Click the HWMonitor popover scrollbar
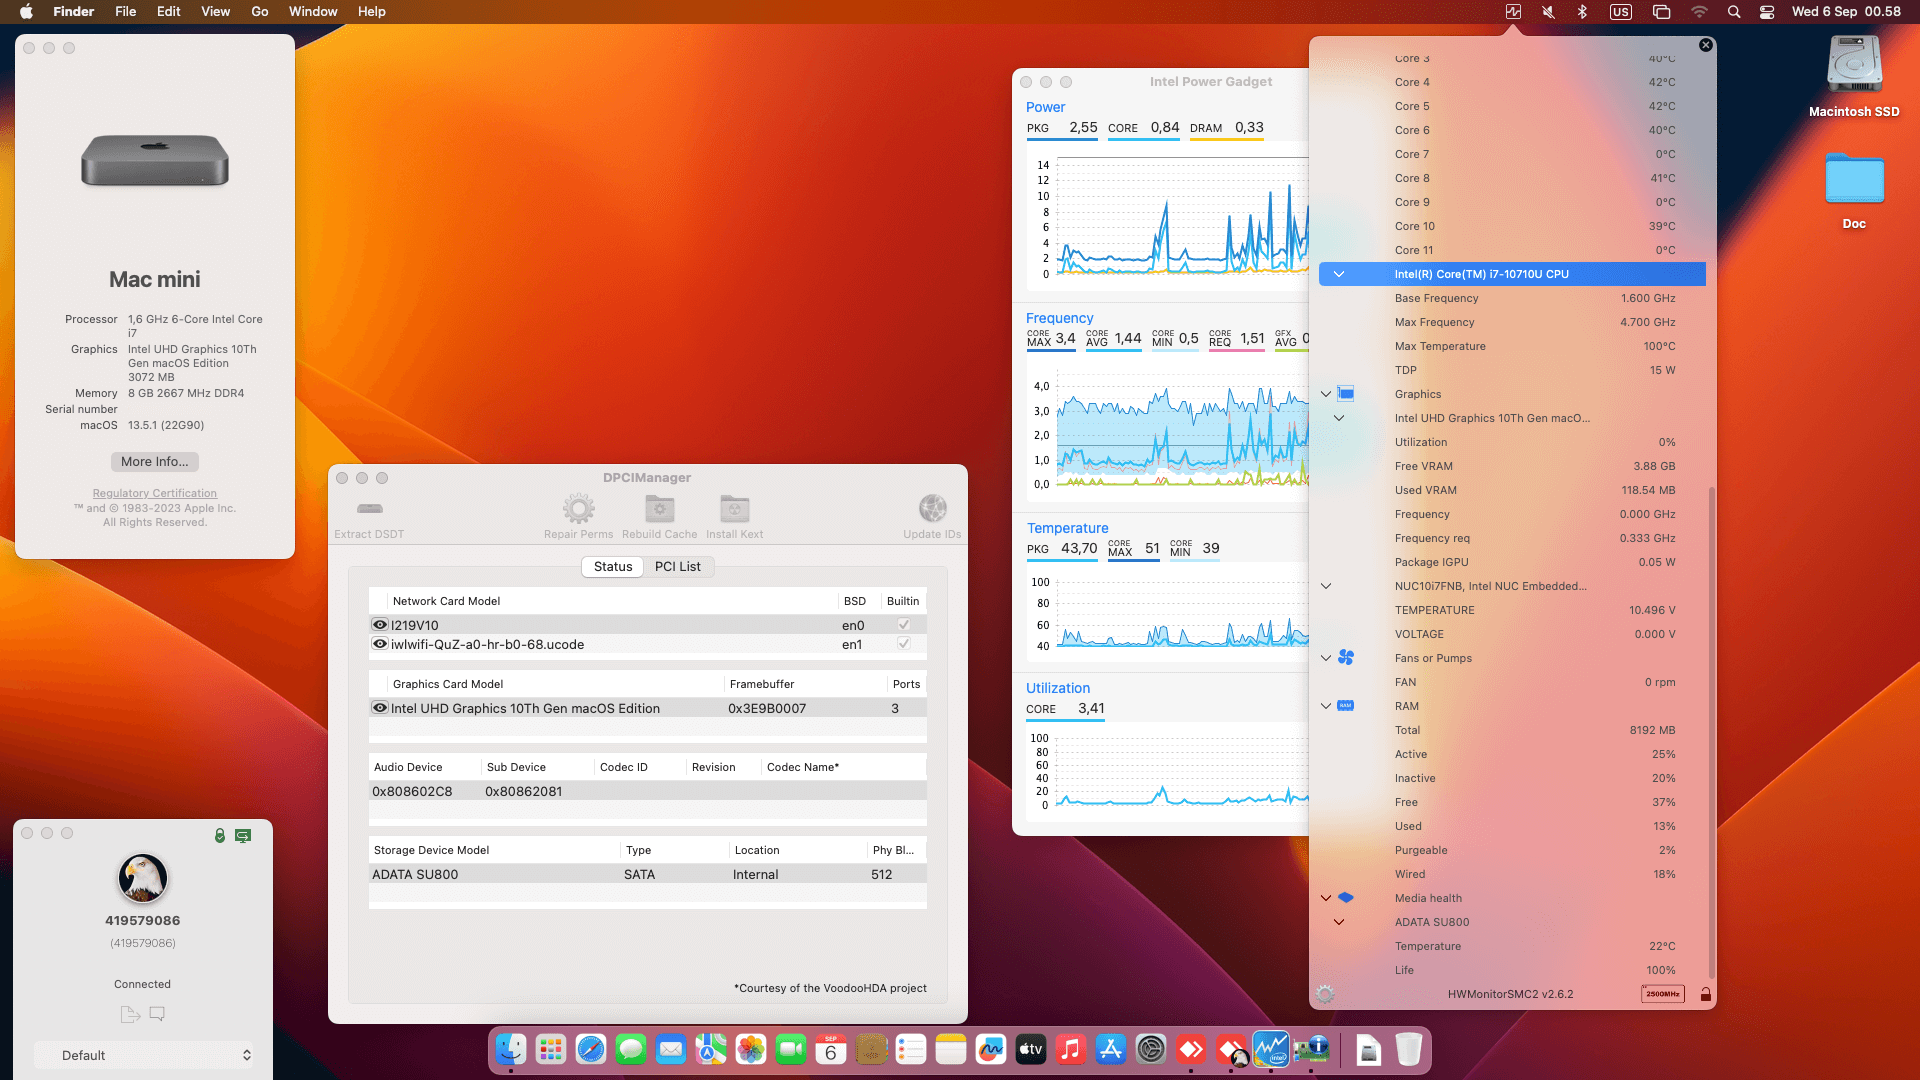This screenshot has height=1080, width=1920. [1711, 730]
